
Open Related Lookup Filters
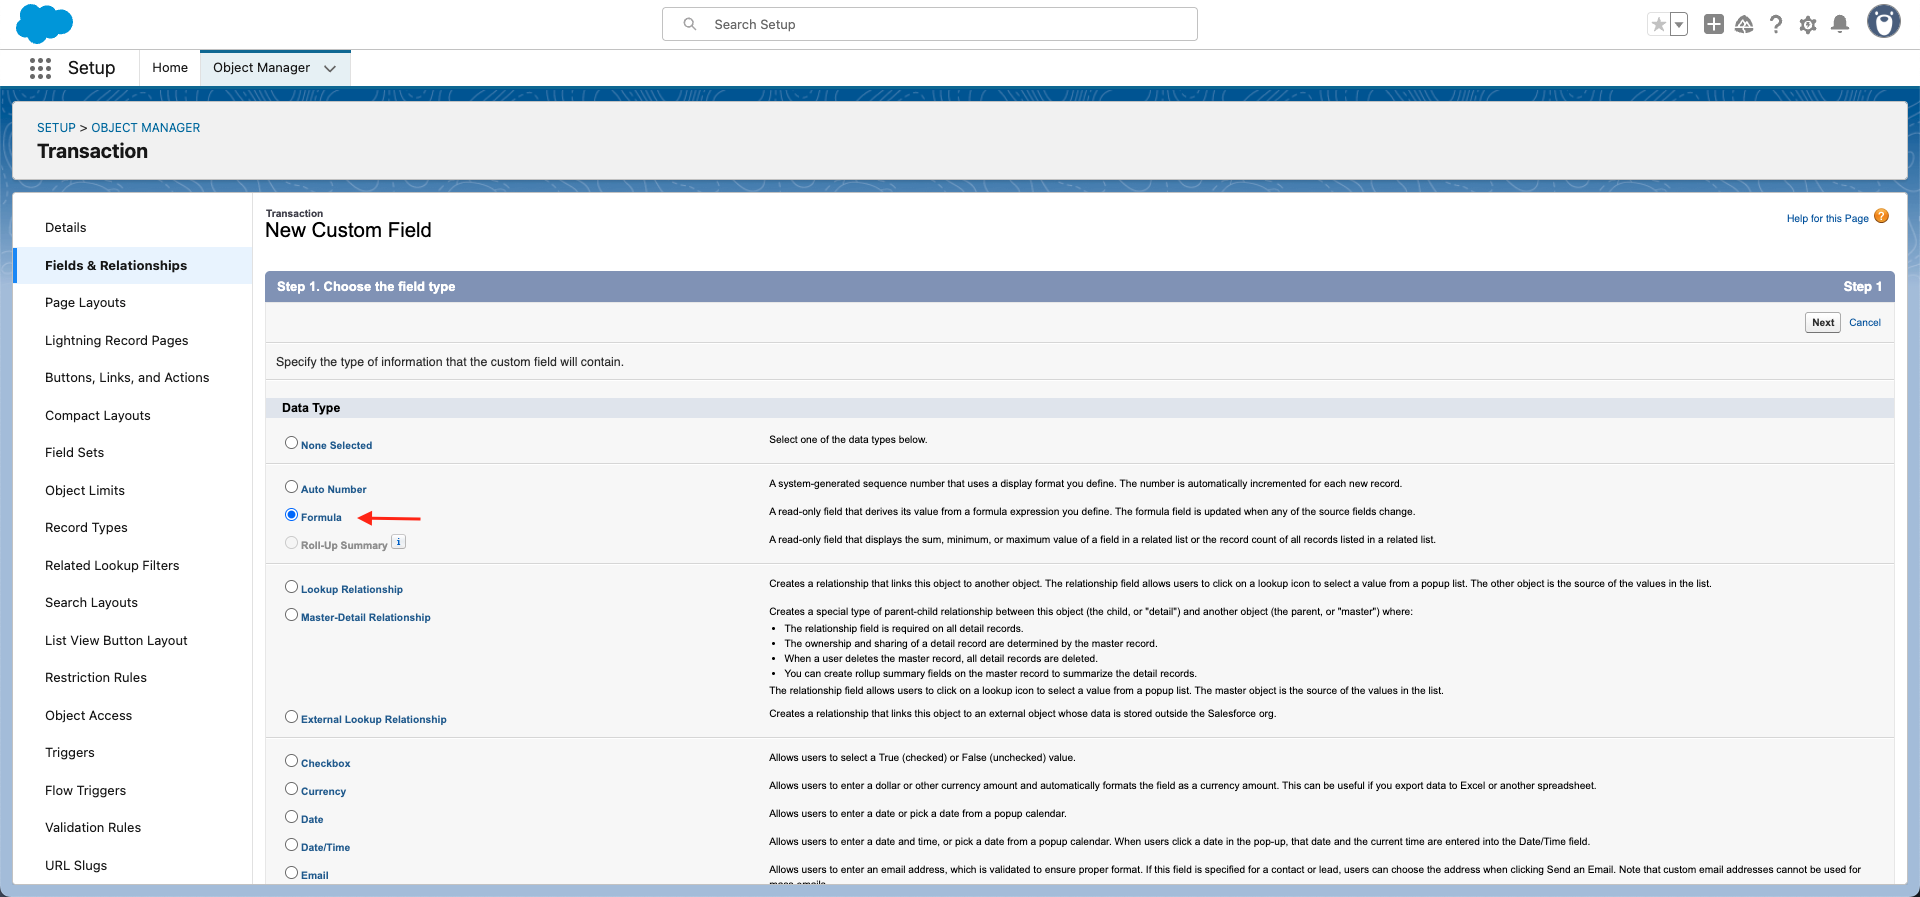click(112, 565)
